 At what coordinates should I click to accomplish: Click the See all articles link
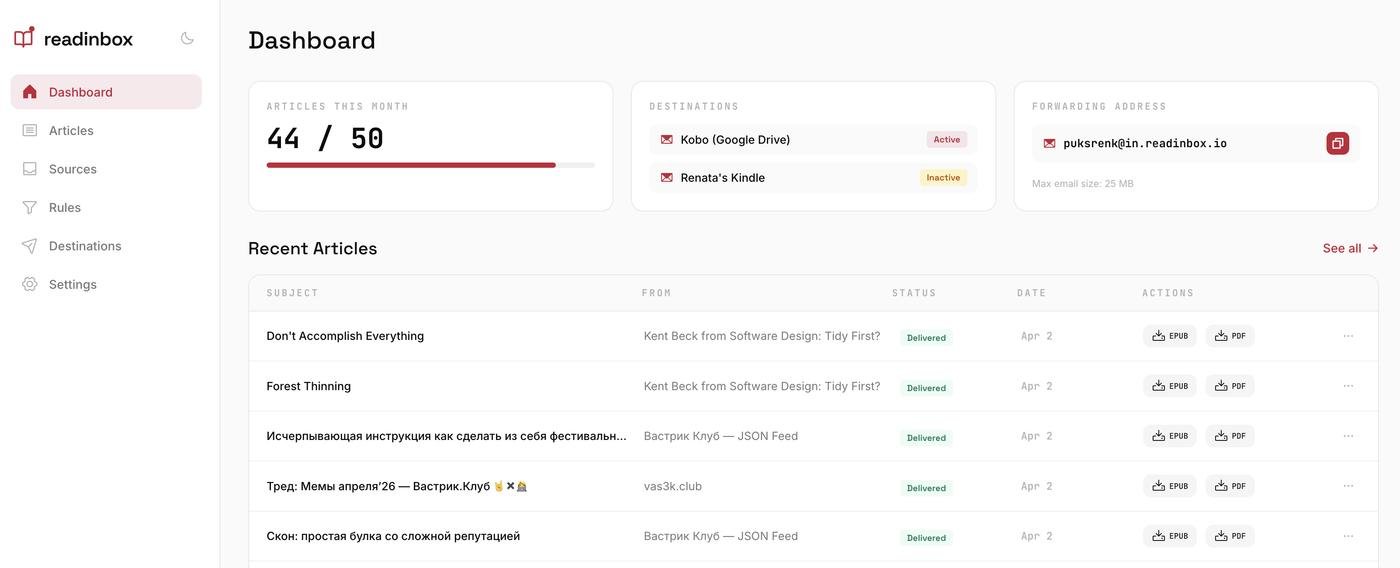1349,248
